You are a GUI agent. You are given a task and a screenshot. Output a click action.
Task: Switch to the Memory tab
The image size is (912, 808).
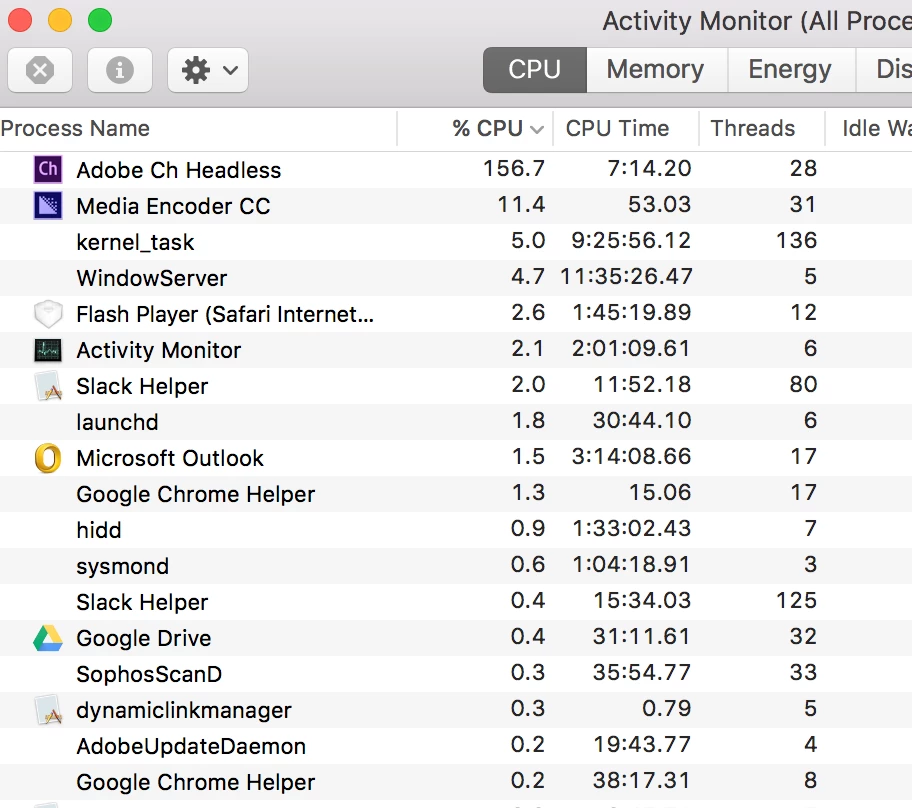pos(656,70)
